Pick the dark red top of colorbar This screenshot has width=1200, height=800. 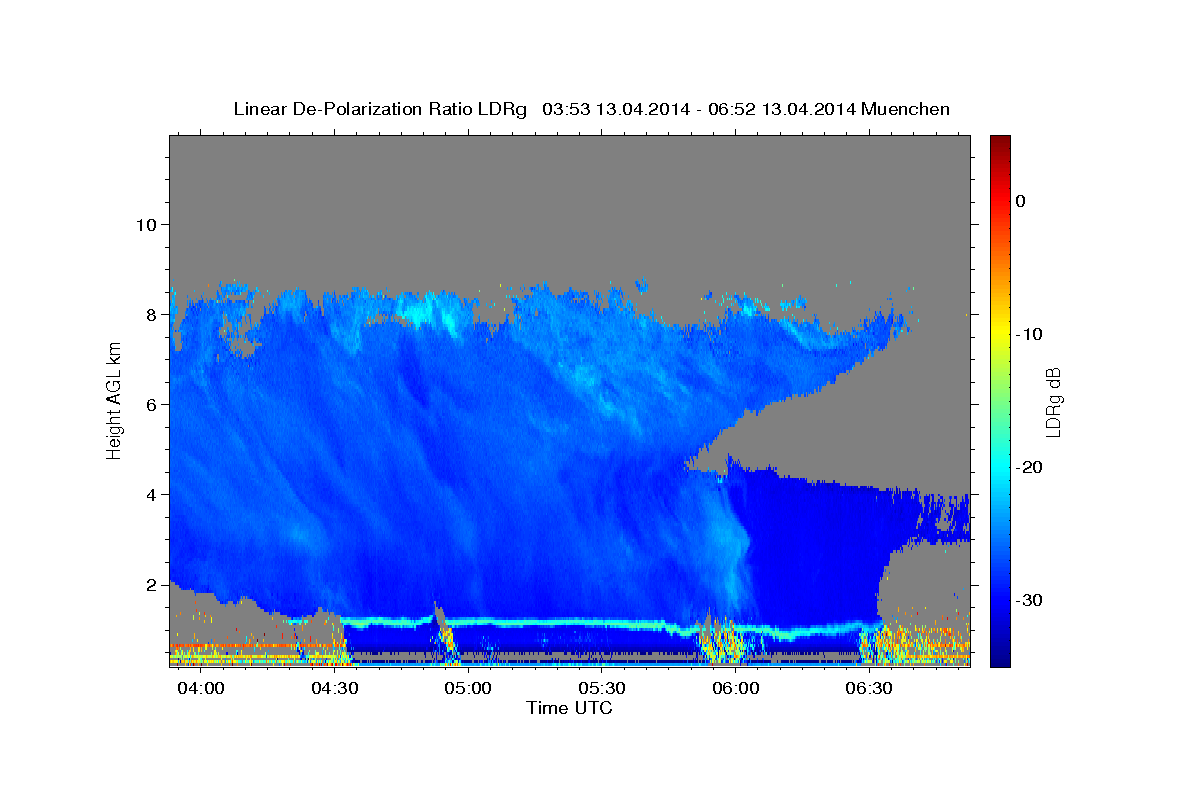1000,143
